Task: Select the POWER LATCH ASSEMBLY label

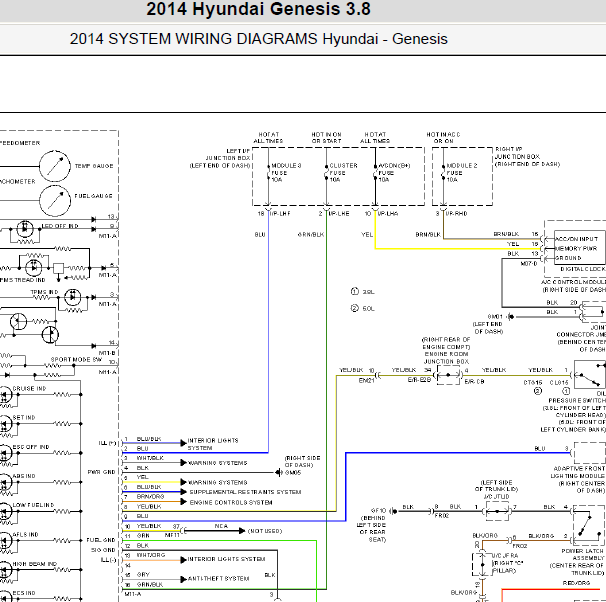Action: pos(582,554)
